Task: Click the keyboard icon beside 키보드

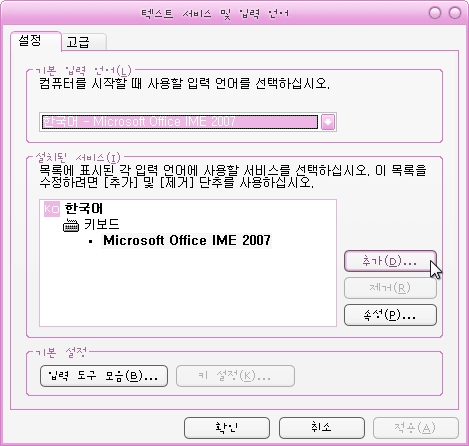Action: point(71,226)
